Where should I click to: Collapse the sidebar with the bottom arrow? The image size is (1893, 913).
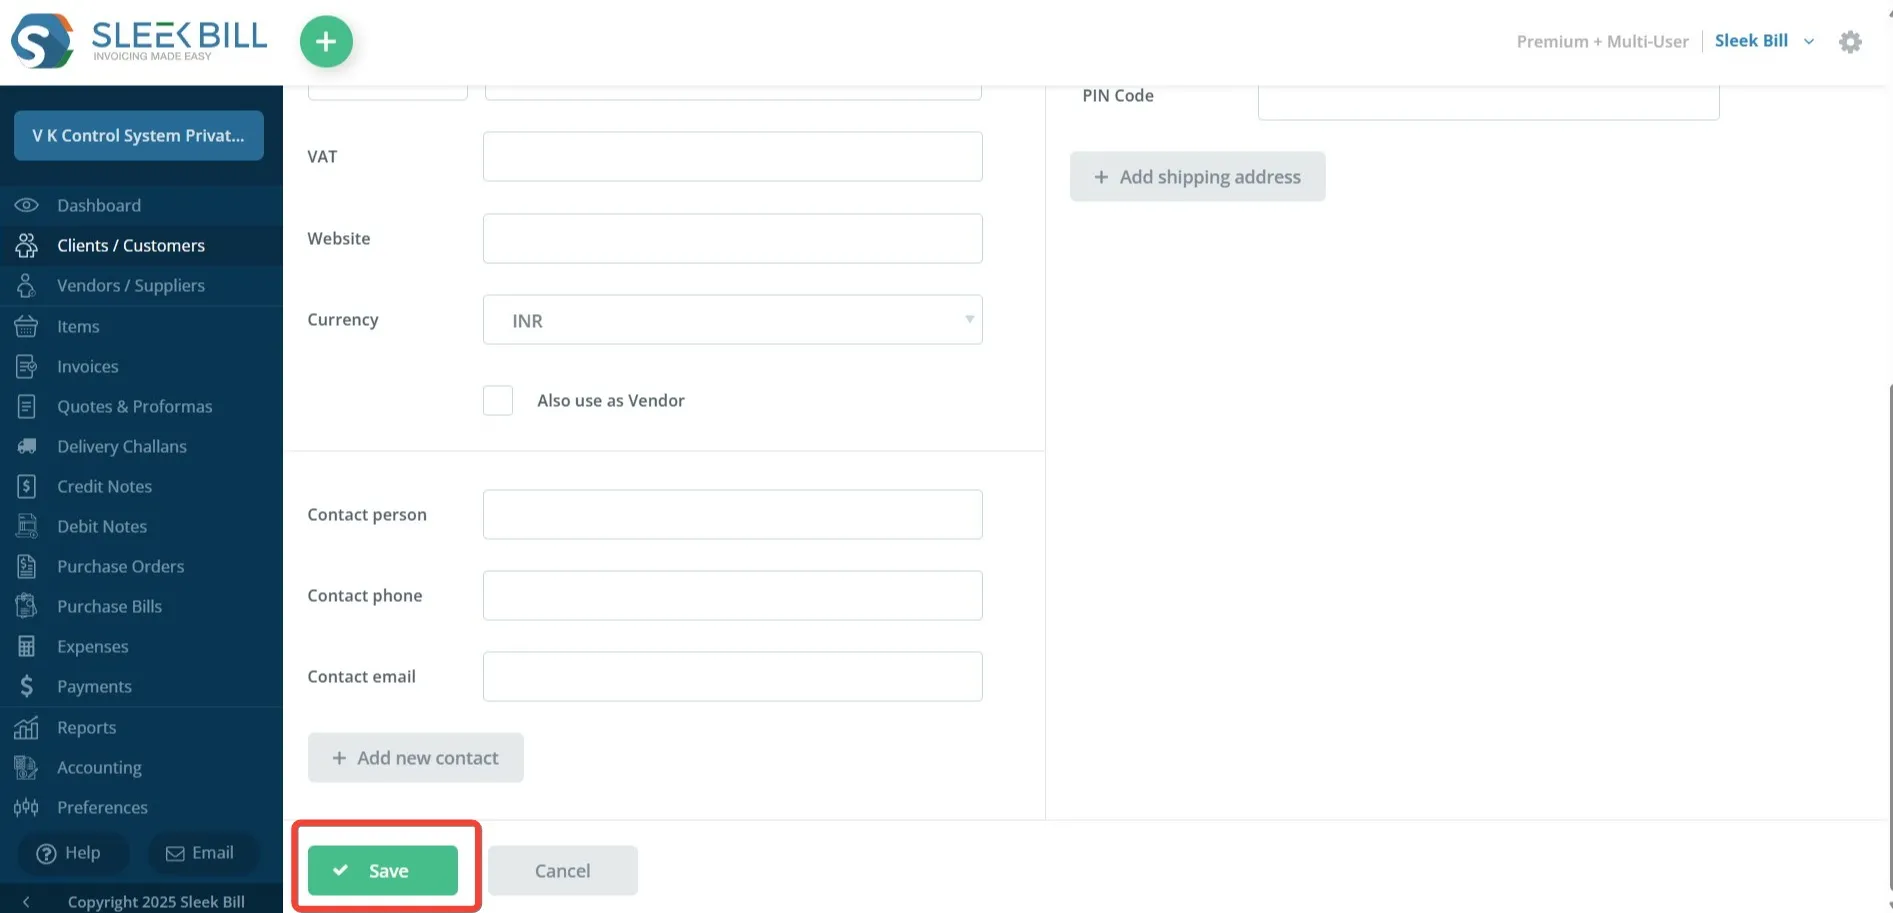coord(26,901)
